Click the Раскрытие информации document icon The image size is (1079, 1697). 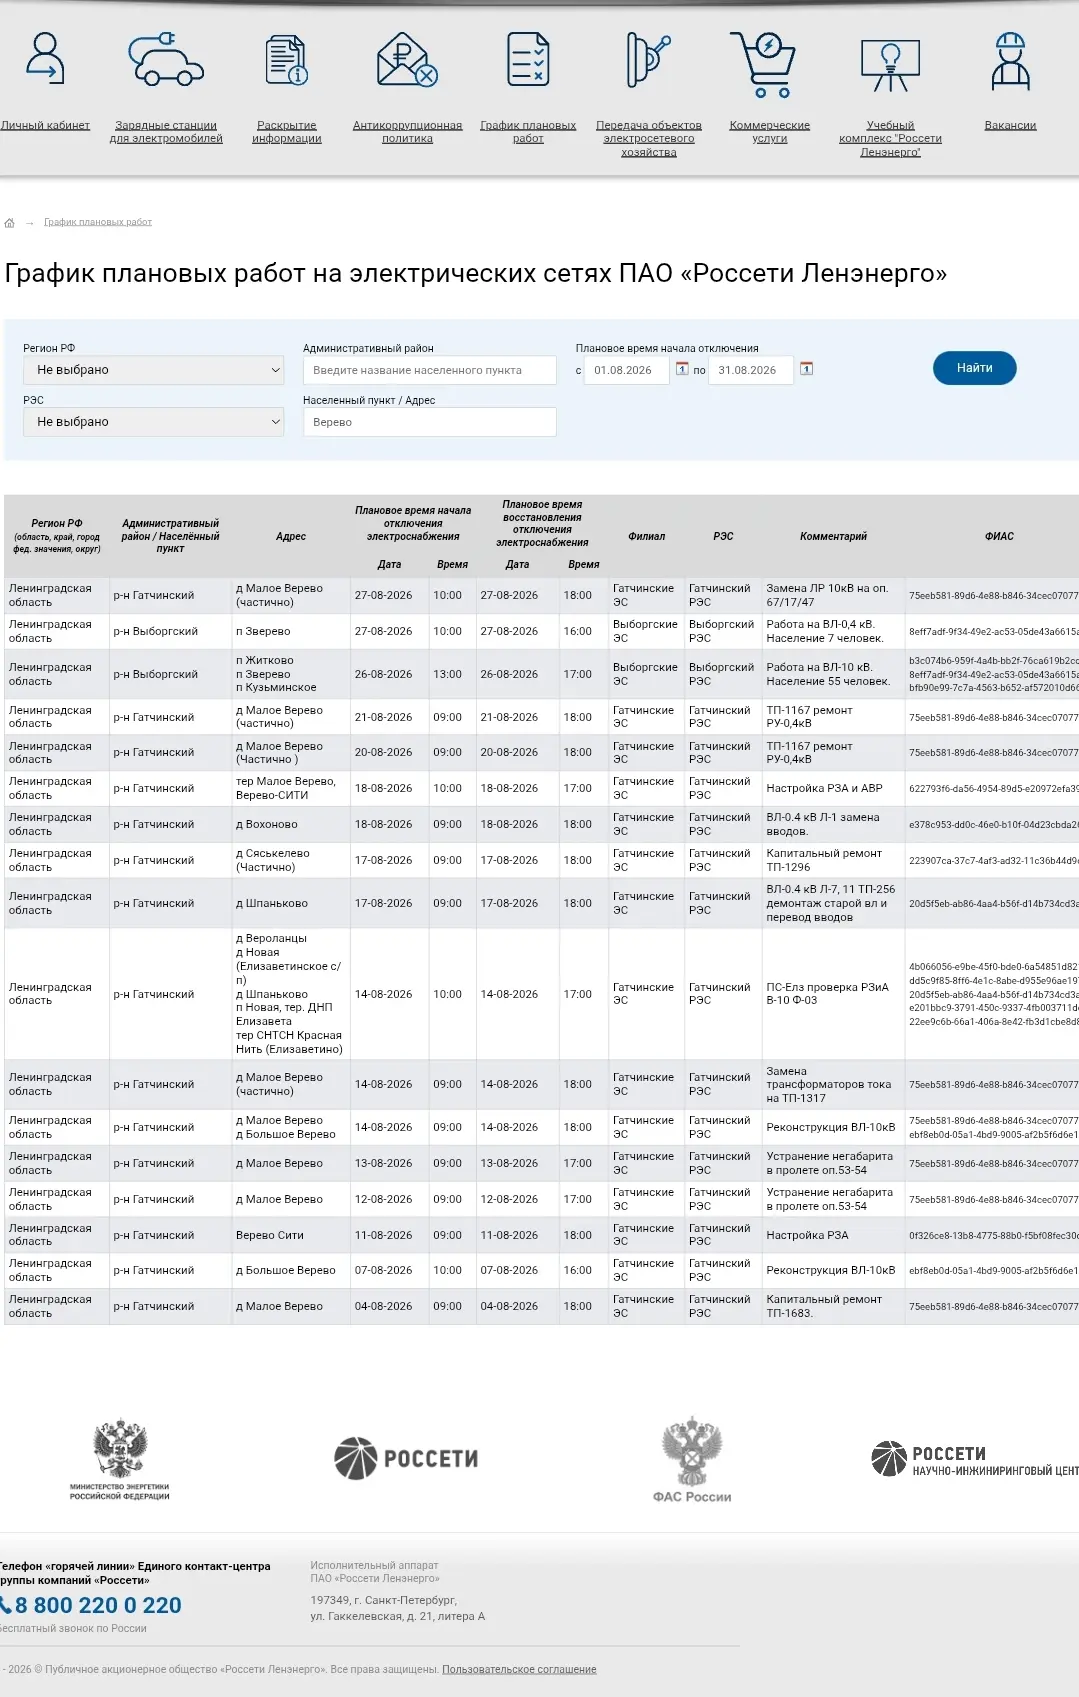[287, 59]
